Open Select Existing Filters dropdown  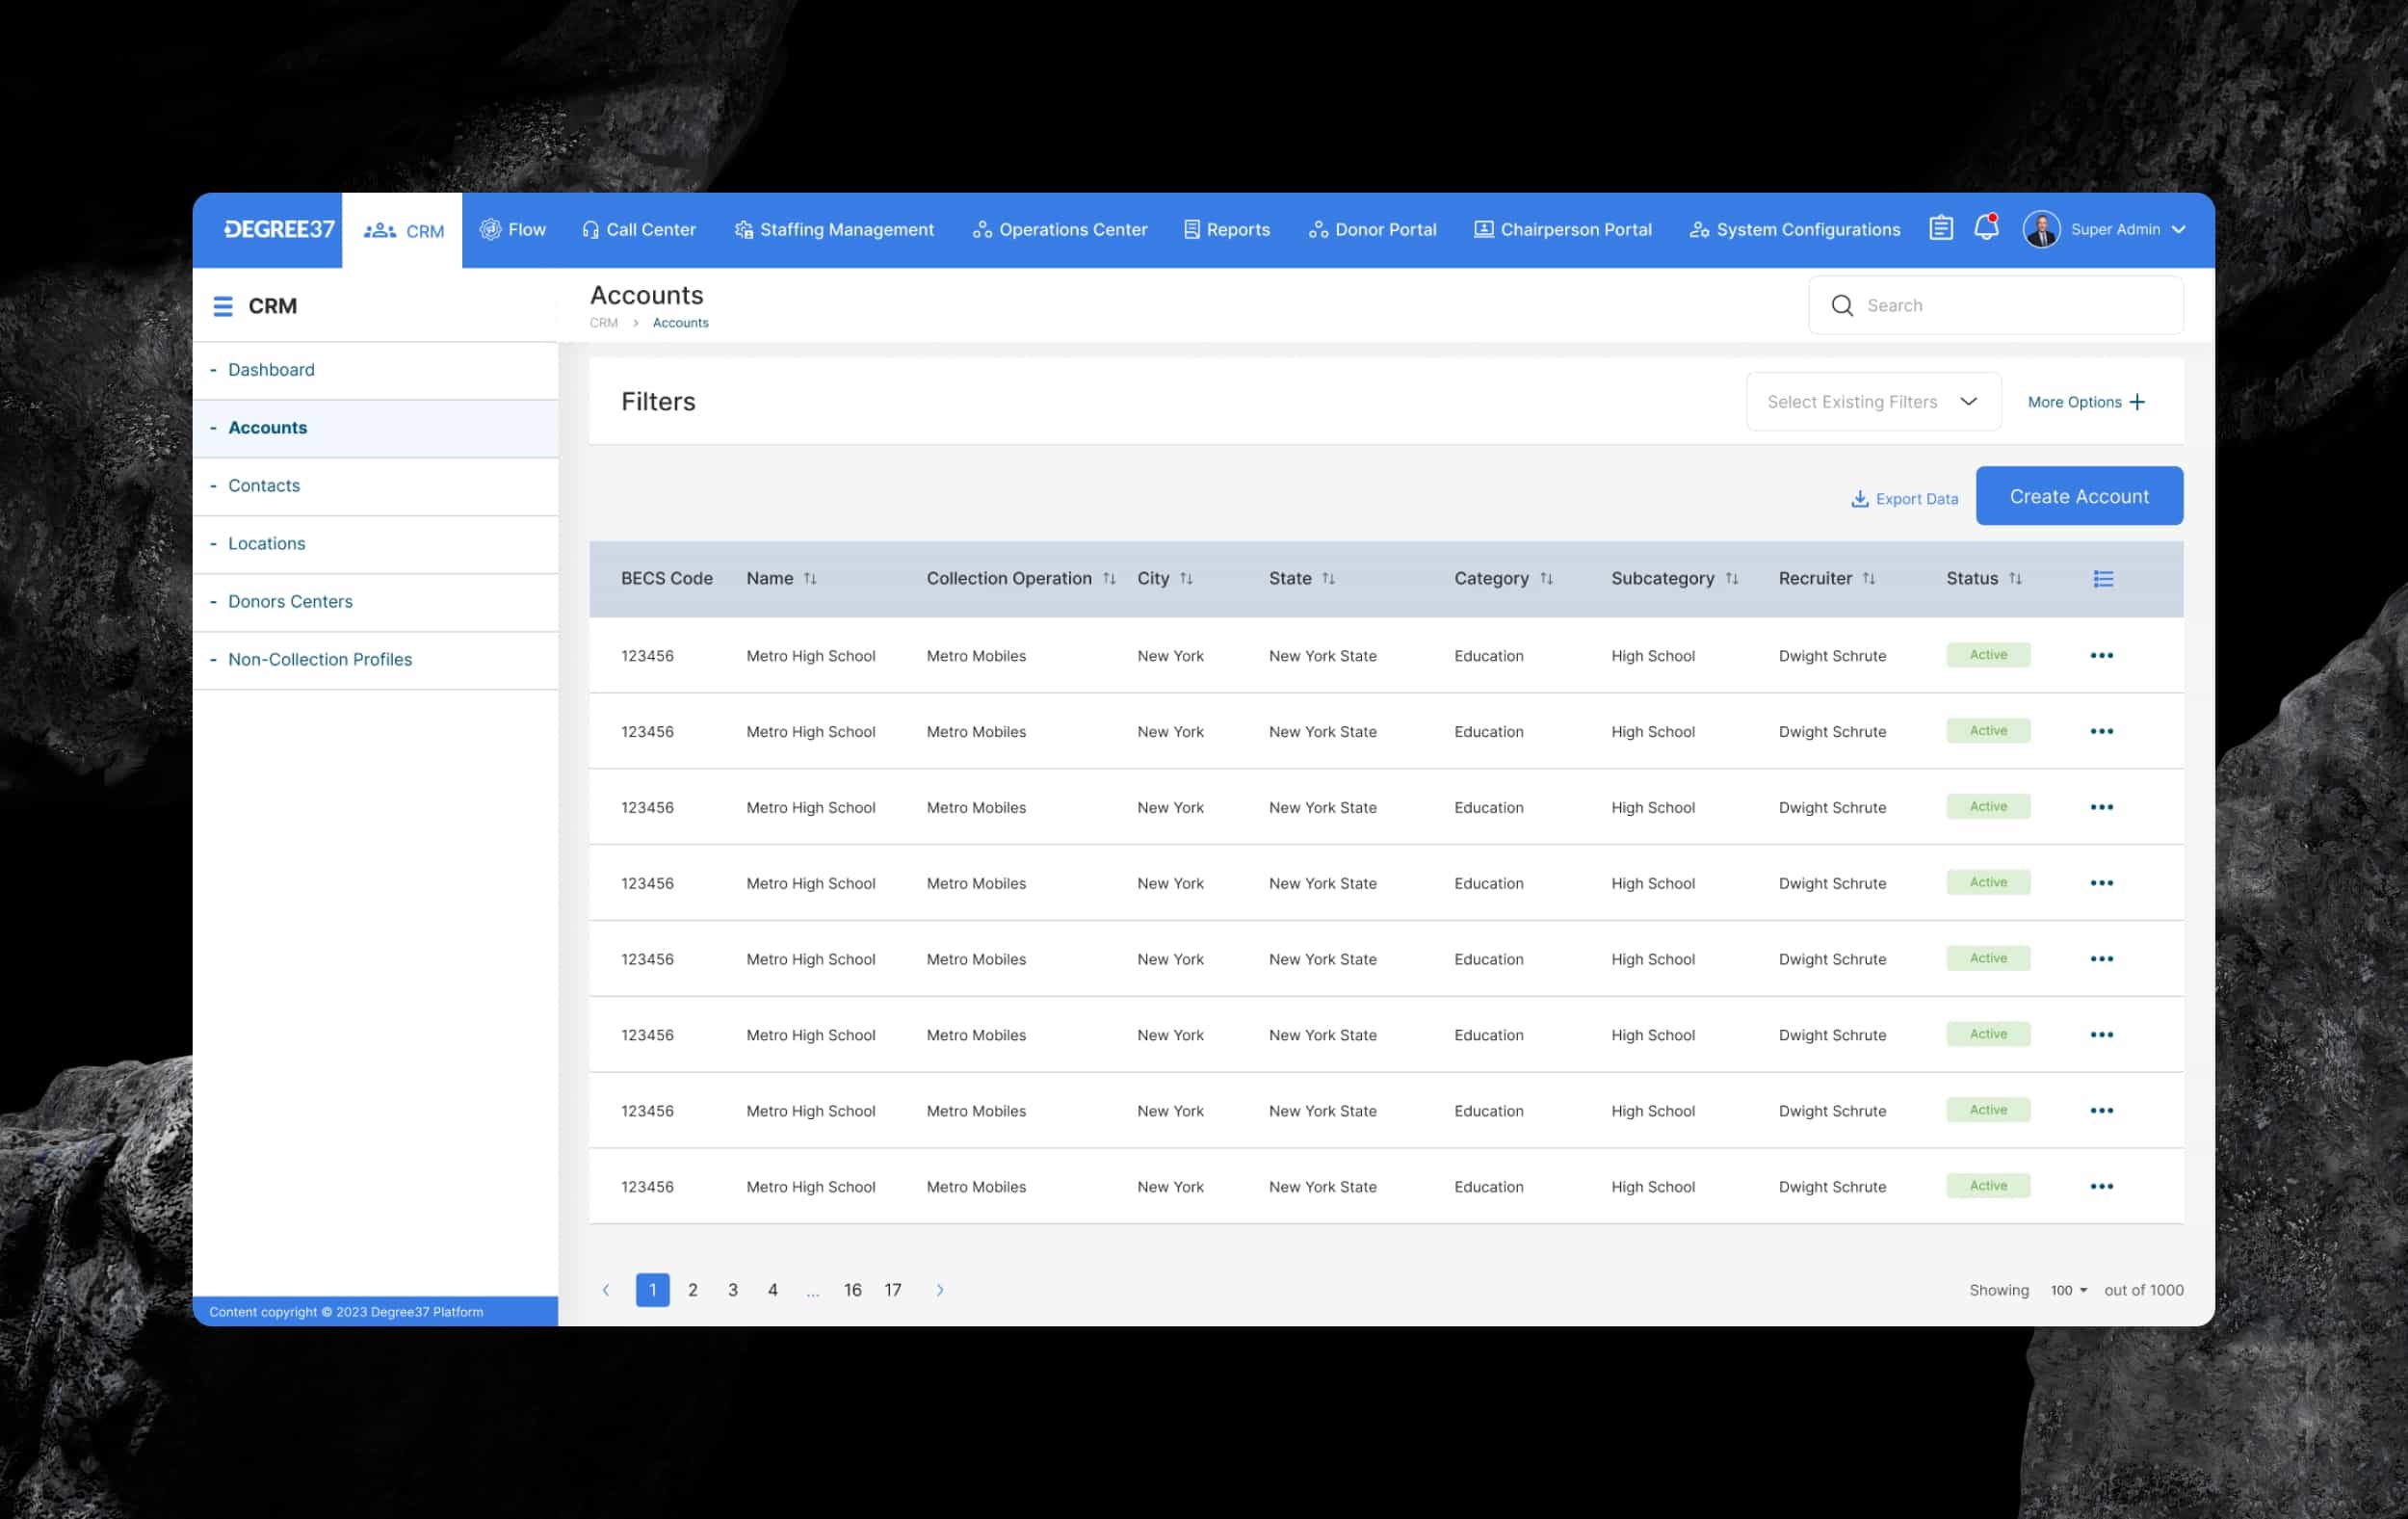click(x=1873, y=402)
